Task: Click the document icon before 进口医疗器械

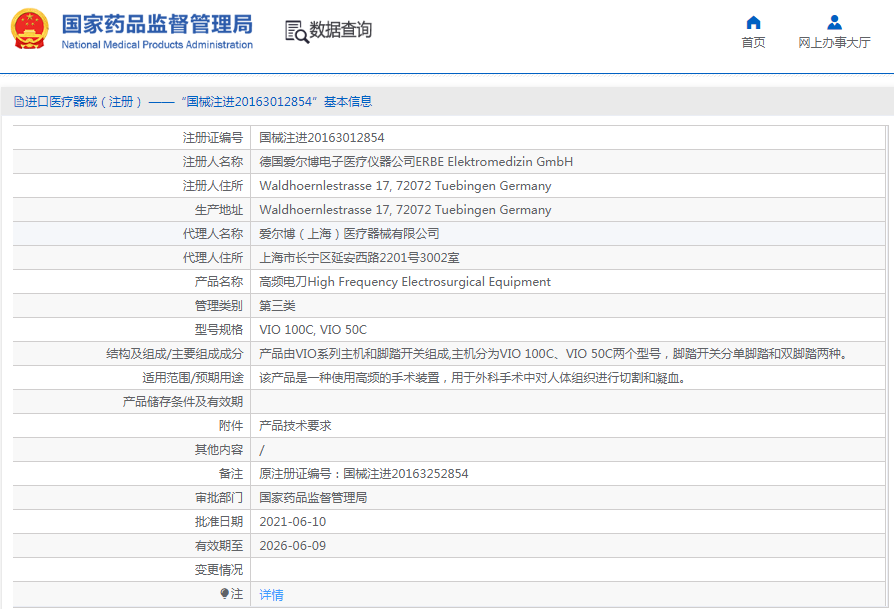Action: [x=19, y=102]
